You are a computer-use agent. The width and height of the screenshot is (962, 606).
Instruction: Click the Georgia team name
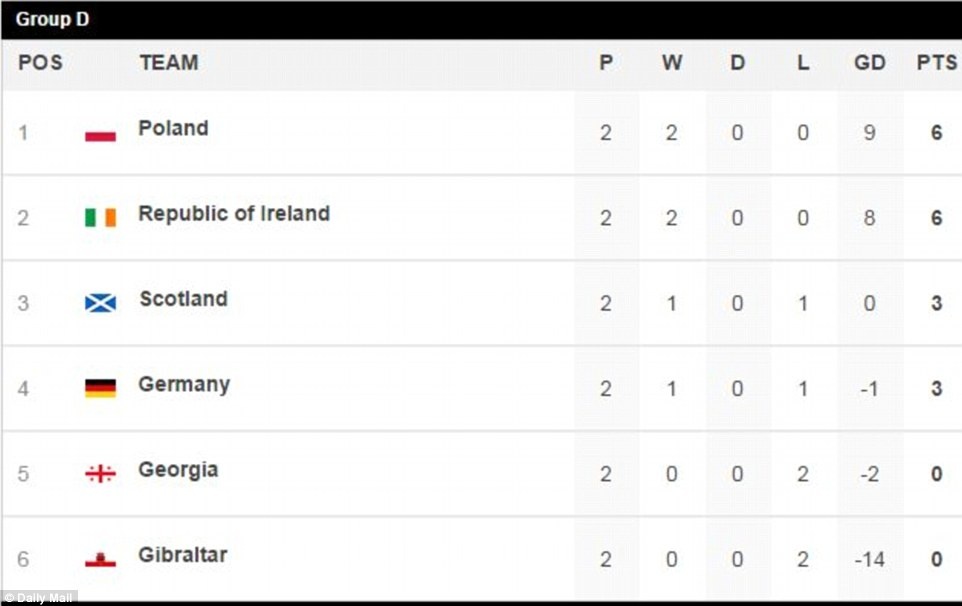178,469
